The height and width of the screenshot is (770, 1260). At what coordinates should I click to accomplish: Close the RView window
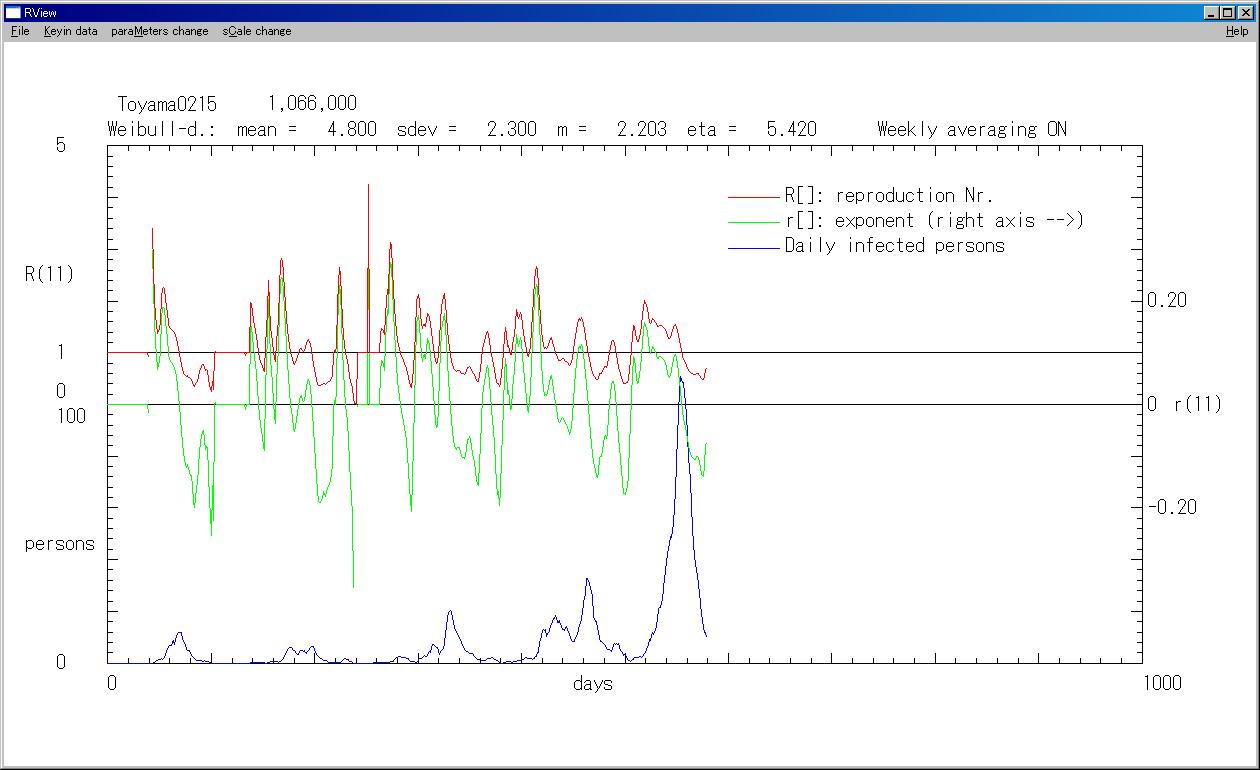tap(1245, 12)
